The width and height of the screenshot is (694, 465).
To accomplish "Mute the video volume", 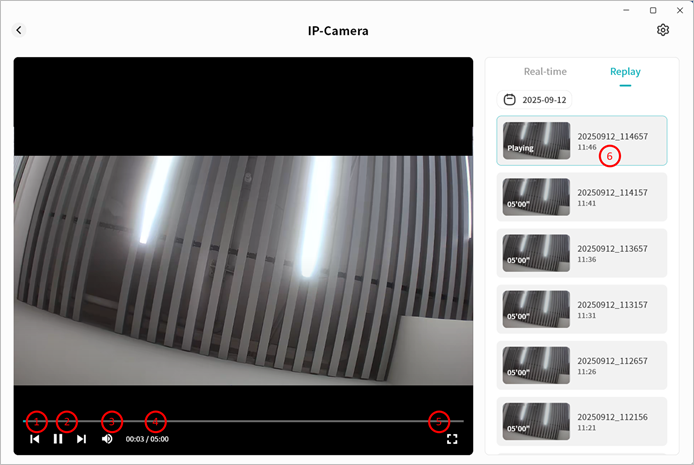I will pos(107,438).
